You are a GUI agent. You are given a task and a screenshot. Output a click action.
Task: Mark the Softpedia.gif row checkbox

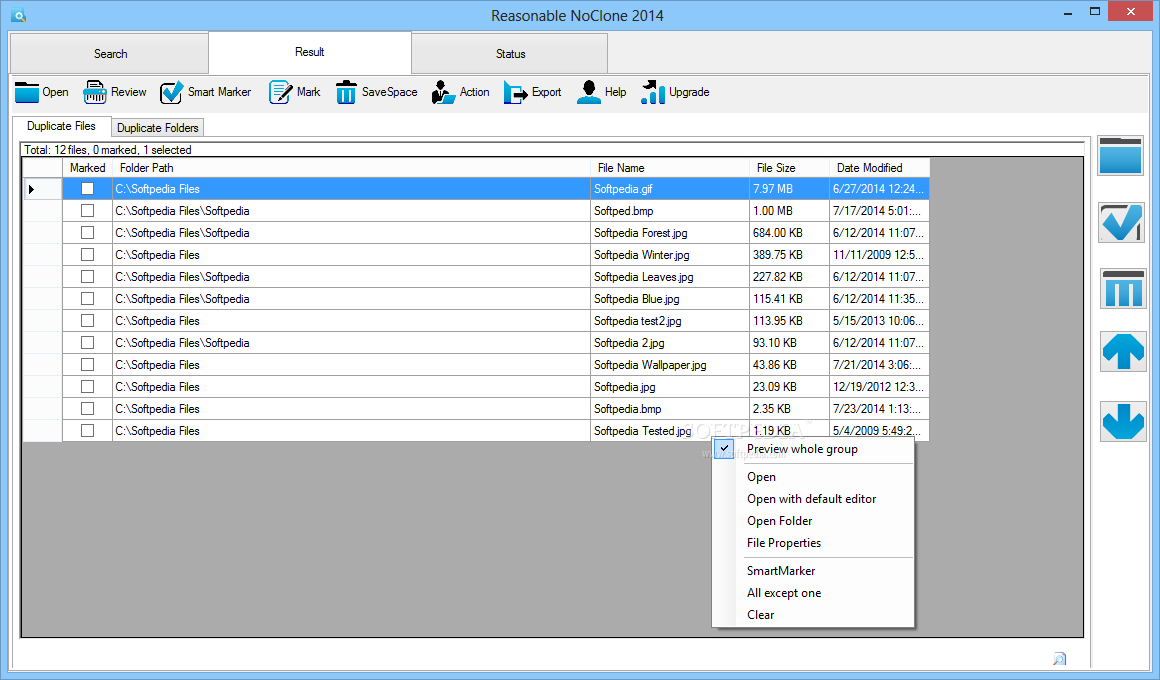pos(87,189)
